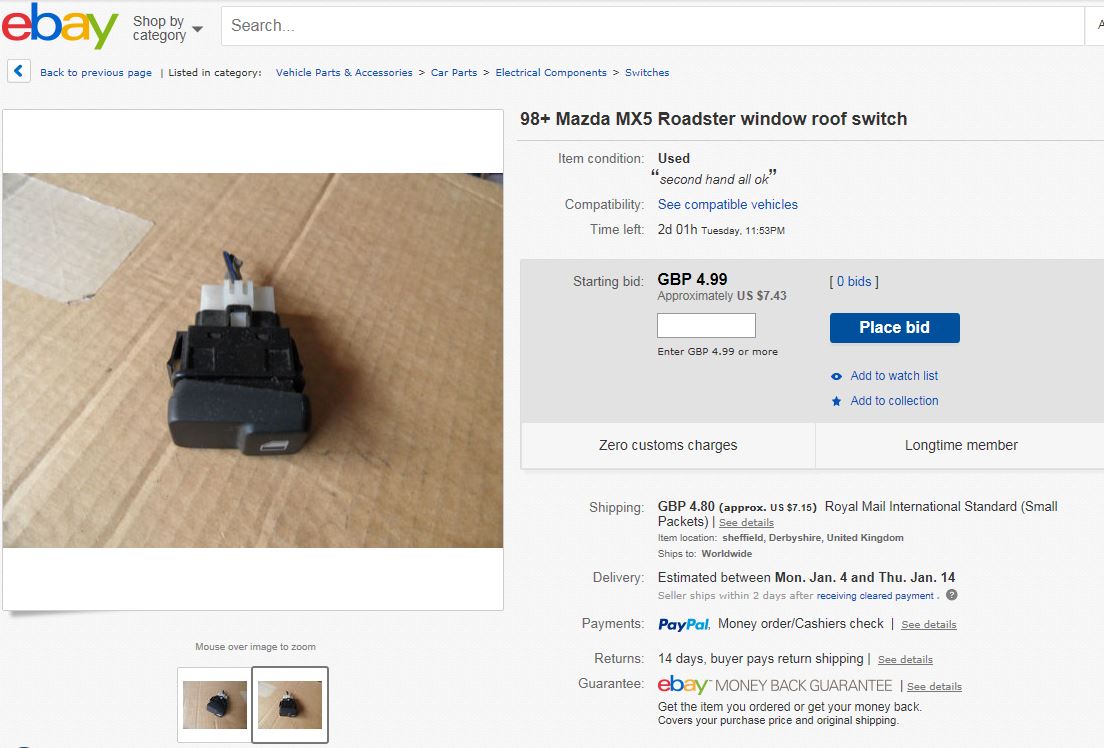Open See compatible vehicles link

click(x=727, y=204)
